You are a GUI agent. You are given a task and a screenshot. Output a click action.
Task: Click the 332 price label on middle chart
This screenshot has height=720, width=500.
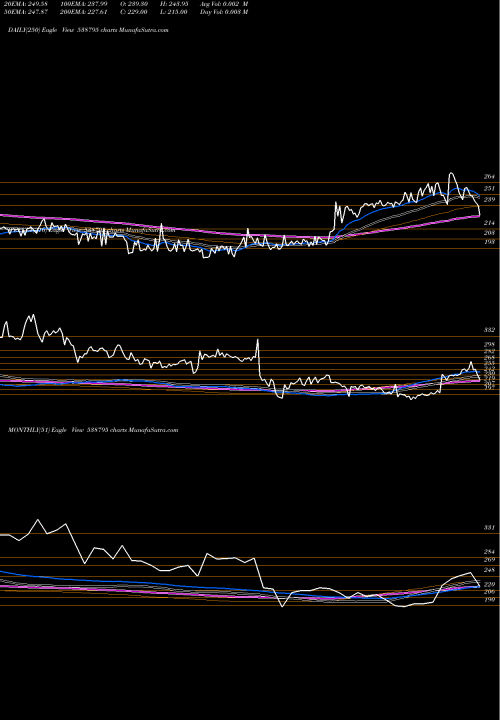click(489, 330)
